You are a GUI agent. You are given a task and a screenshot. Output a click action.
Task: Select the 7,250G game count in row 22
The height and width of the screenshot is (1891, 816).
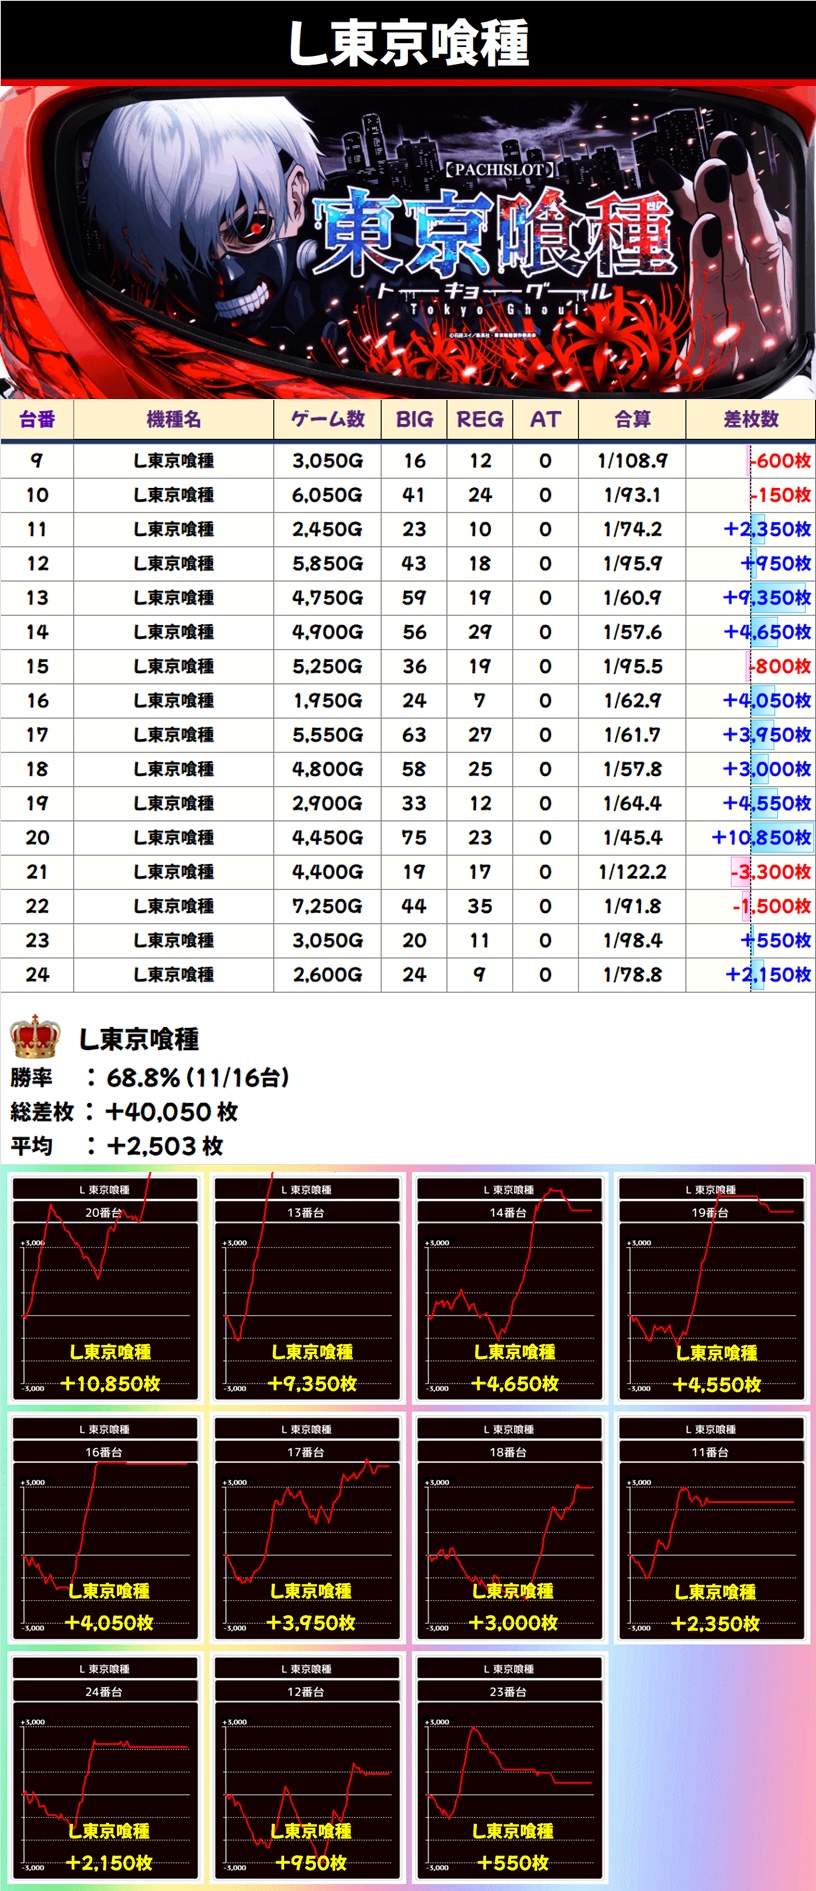(327, 906)
